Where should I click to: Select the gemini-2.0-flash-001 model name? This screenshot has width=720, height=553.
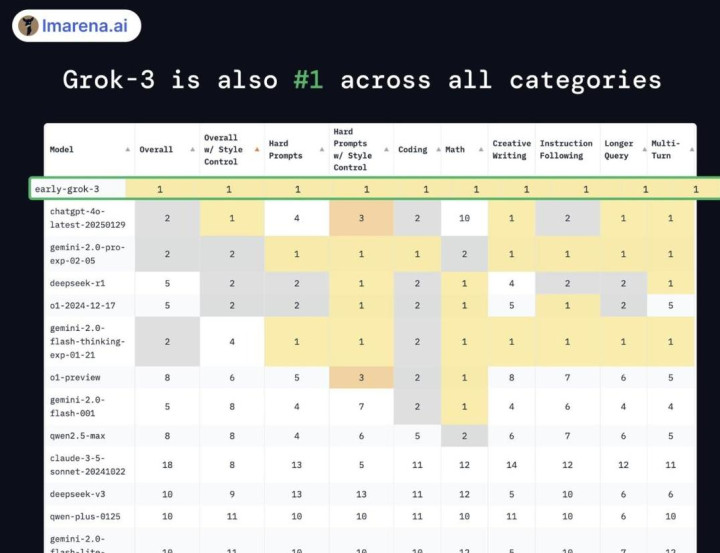[x=77, y=406]
